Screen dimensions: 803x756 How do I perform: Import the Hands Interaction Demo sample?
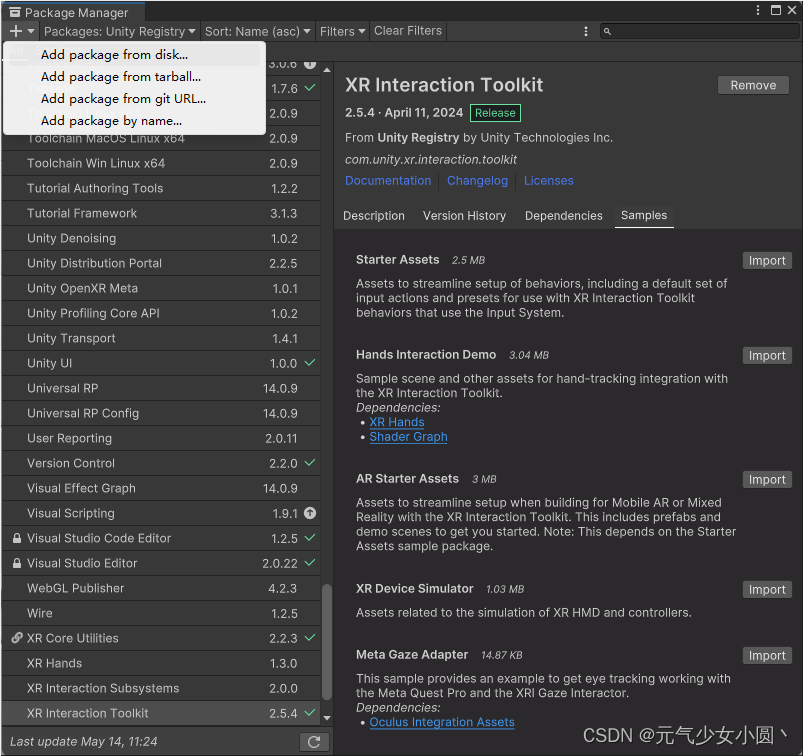pos(767,355)
